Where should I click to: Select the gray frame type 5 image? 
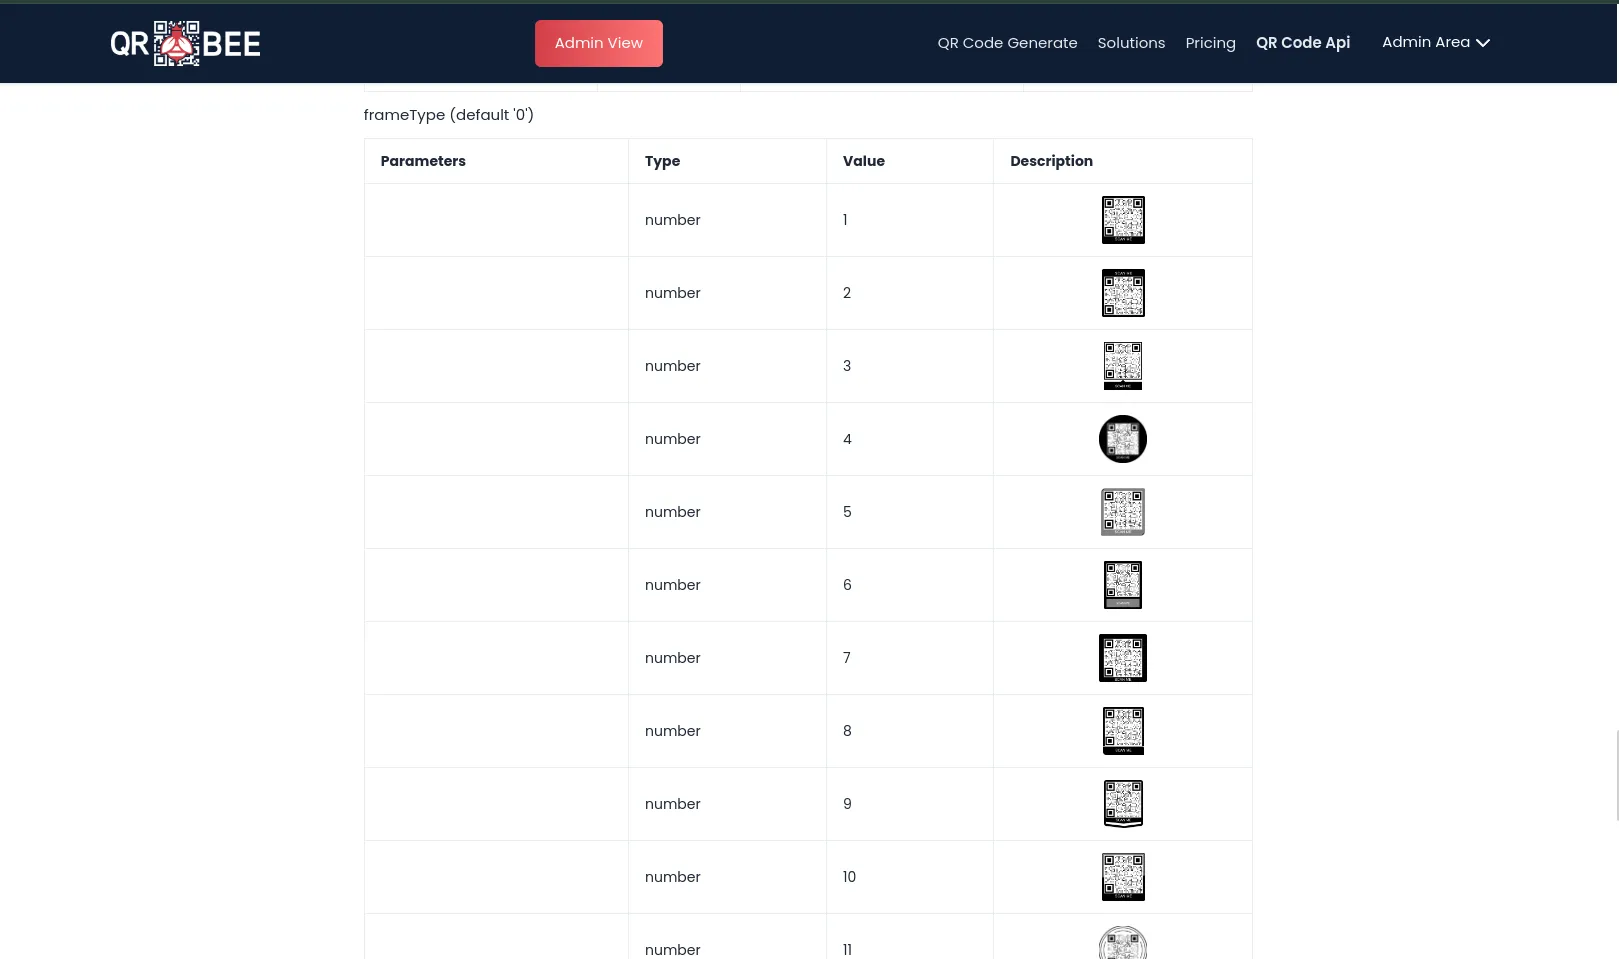tap(1122, 512)
